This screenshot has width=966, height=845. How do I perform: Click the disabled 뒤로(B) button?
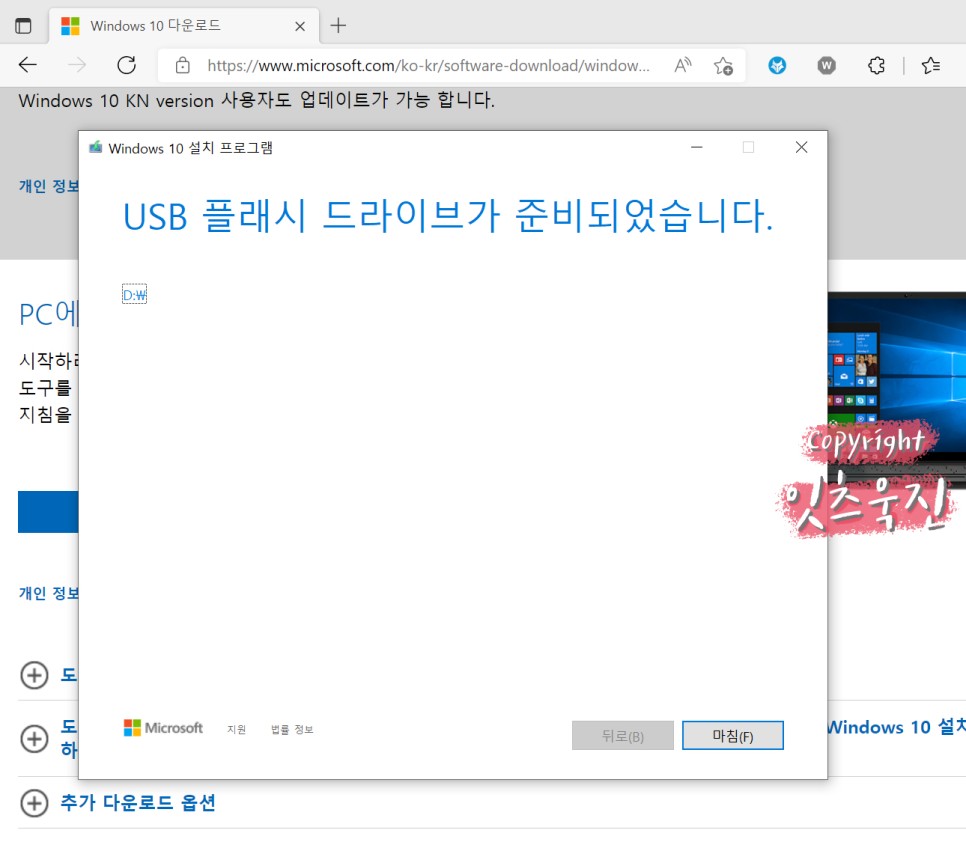point(622,735)
